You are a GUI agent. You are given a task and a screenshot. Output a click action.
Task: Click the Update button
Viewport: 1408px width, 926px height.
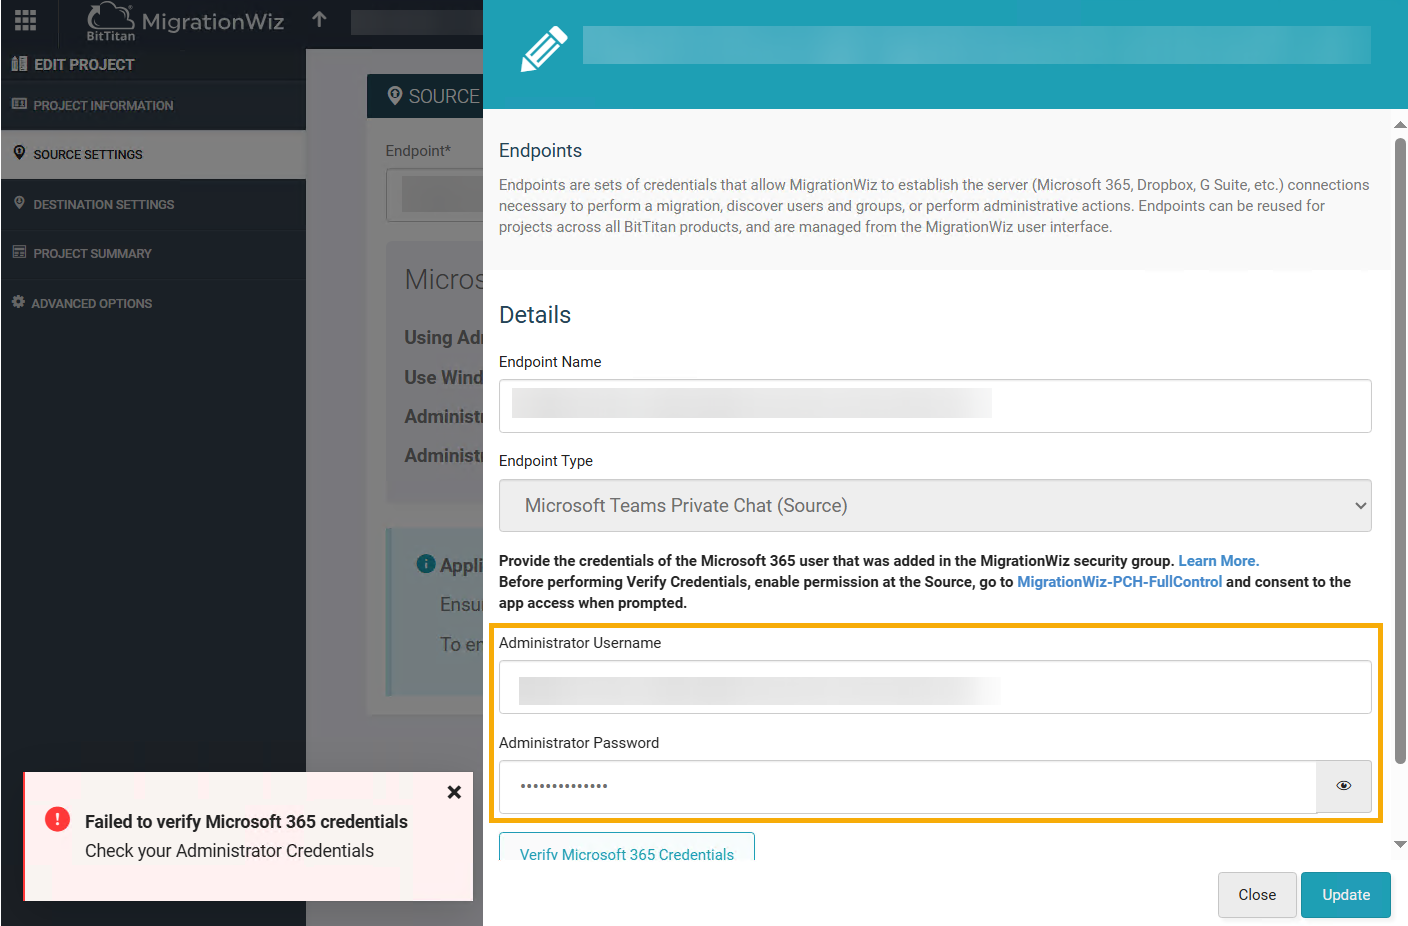point(1346,895)
